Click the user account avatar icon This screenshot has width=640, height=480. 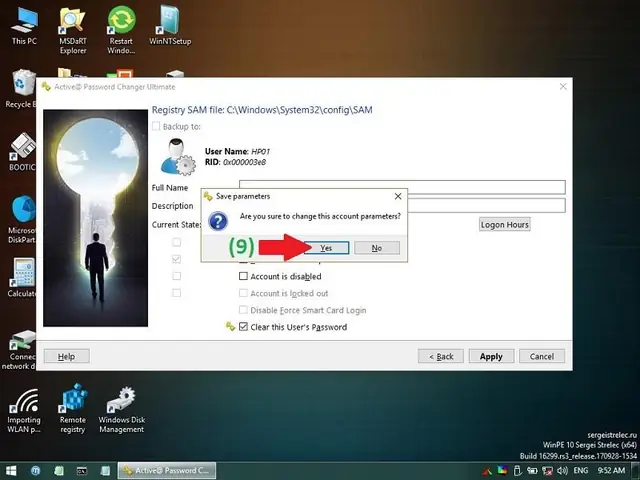click(178, 157)
